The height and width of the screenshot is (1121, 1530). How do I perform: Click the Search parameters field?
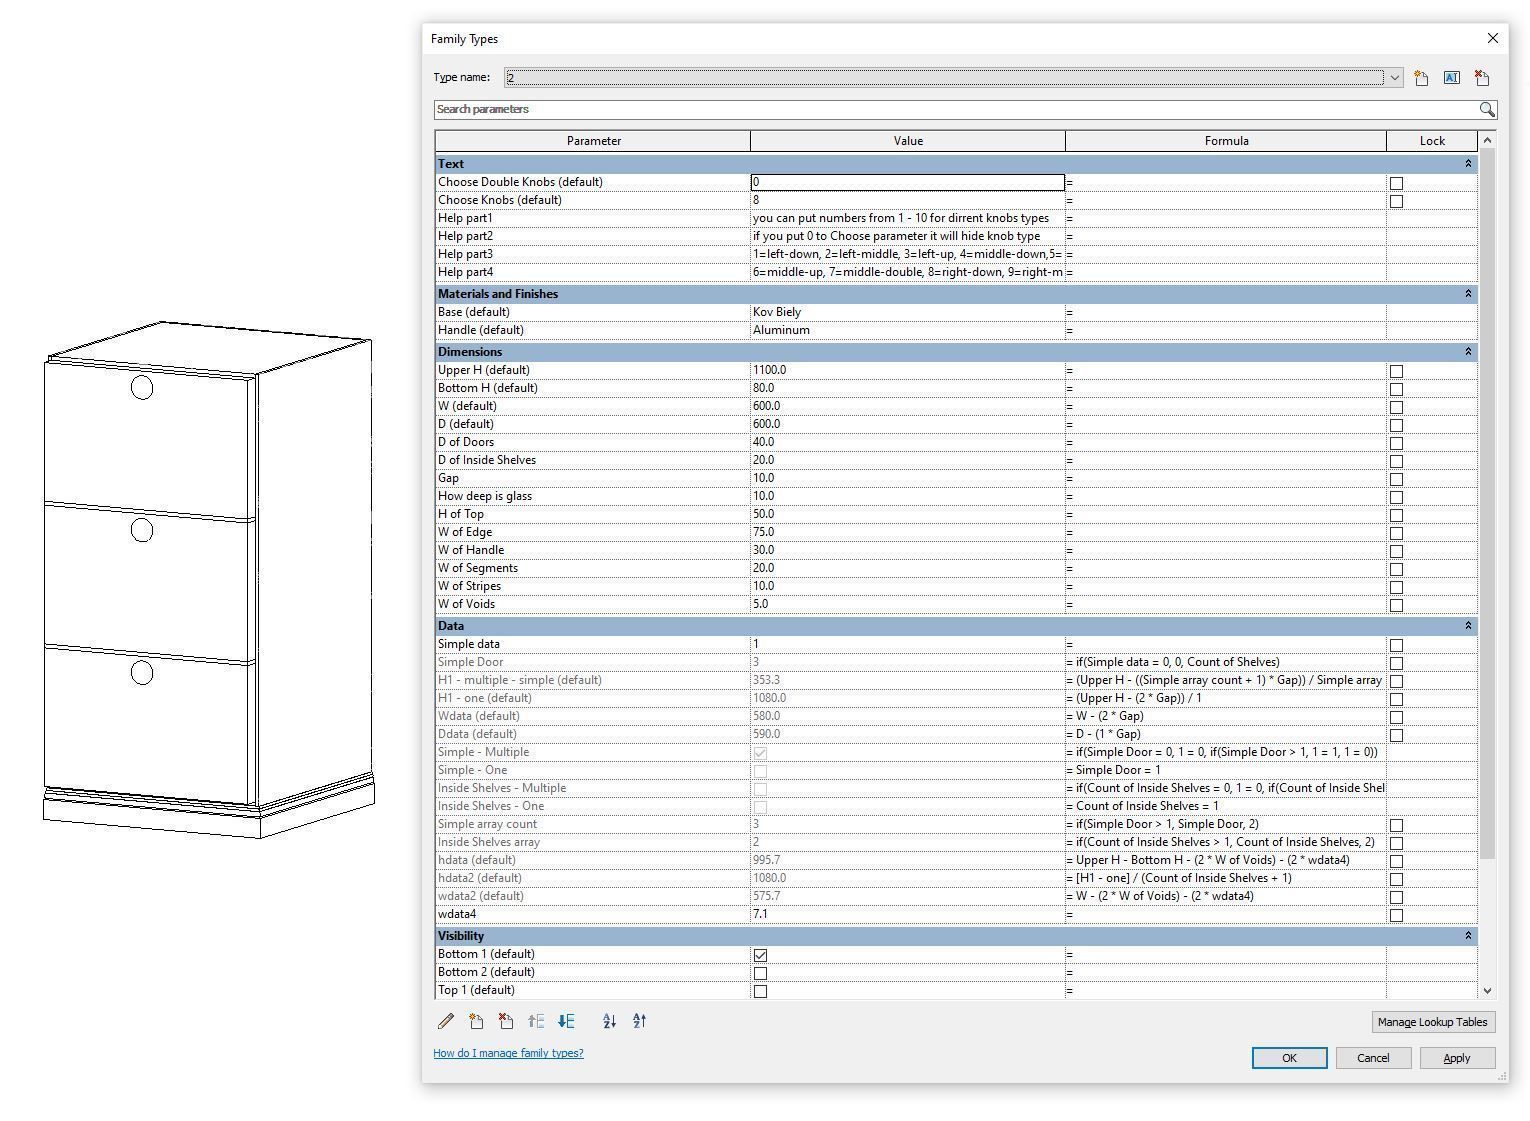[x=957, y=109]
